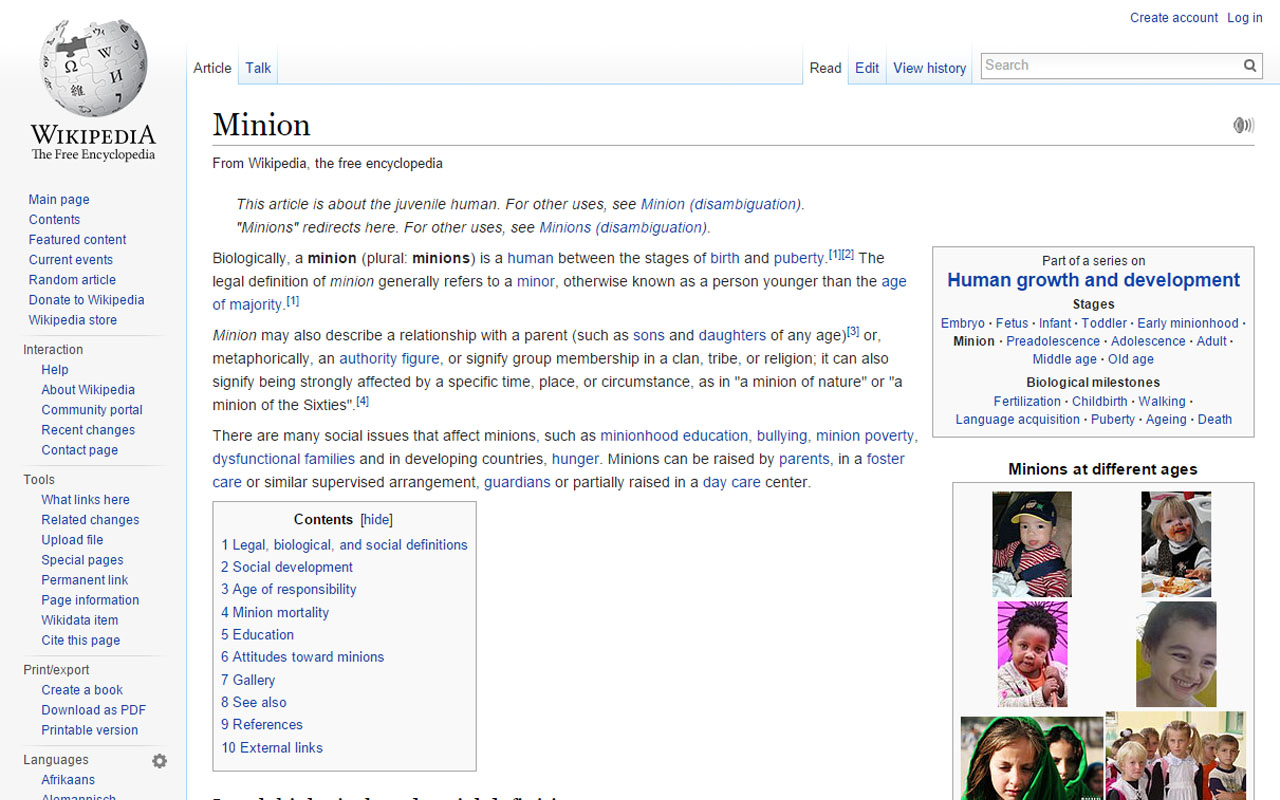Click Cite this page link
Image resolution: width=1280 pixels, height=800 pixels.
81,640
